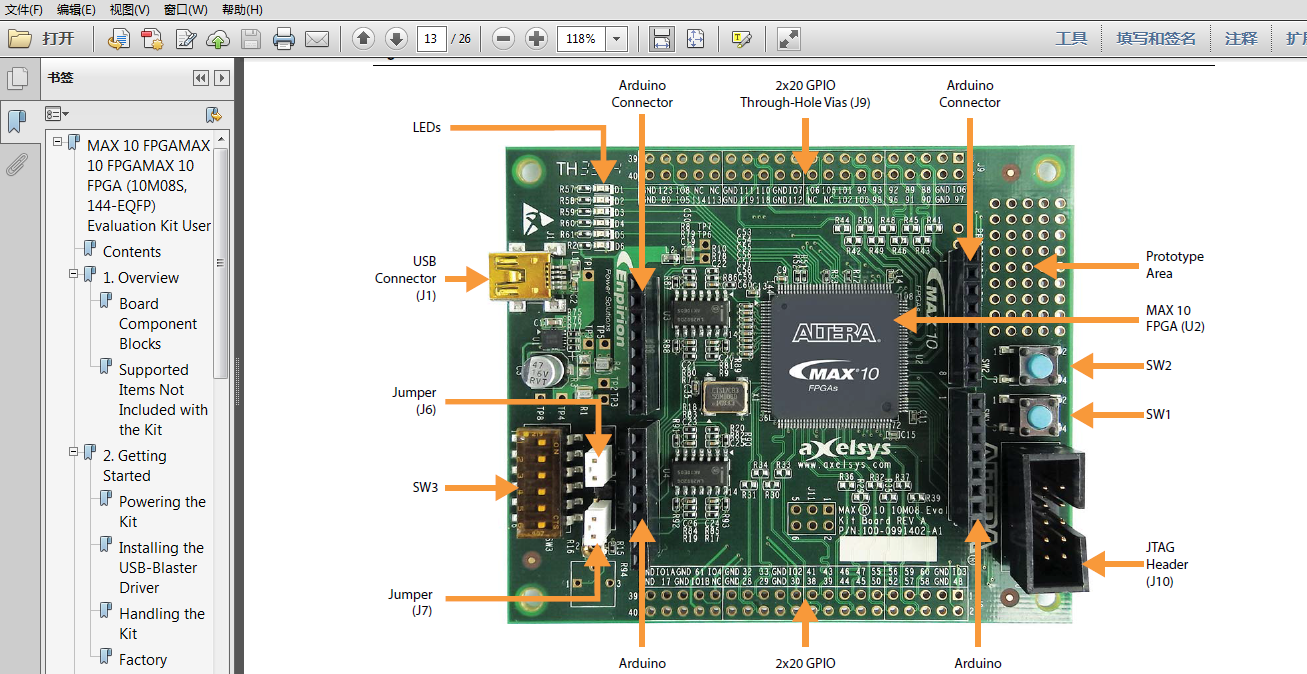Open the 工具 pane
1307x674 pixels.
coord(1071,39)
